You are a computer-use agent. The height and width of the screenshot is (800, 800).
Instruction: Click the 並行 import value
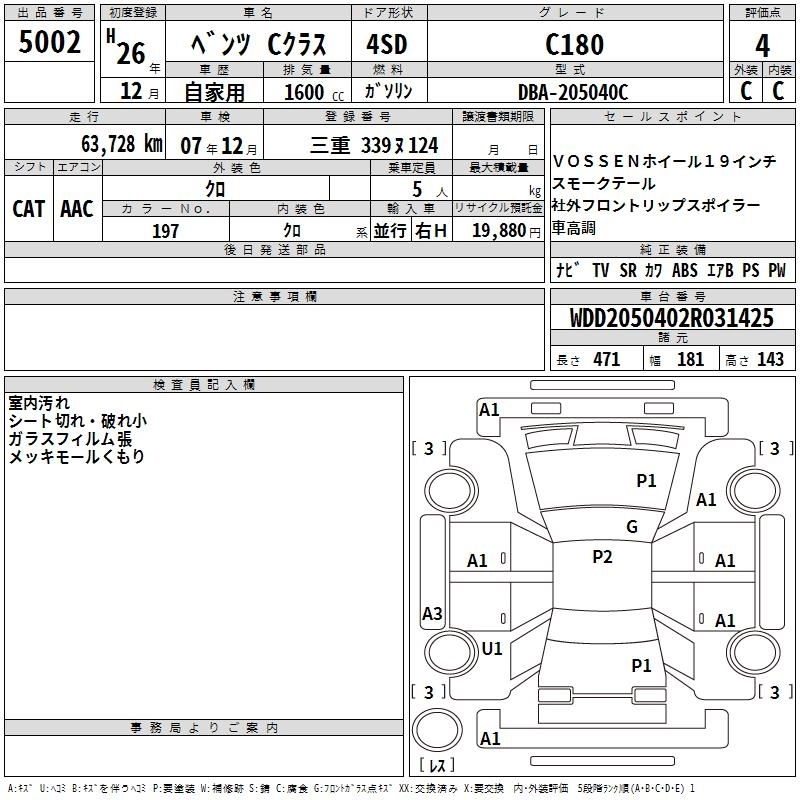[390, 231]
